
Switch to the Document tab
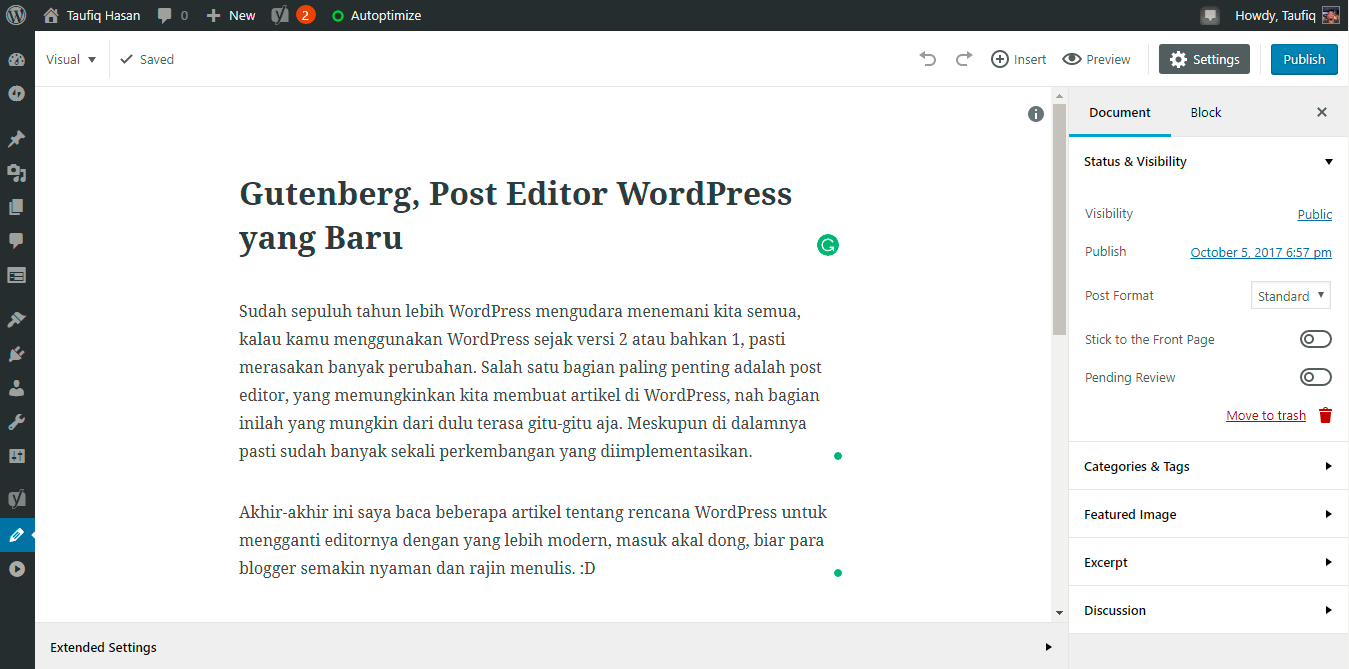(x=1120, y=112)
